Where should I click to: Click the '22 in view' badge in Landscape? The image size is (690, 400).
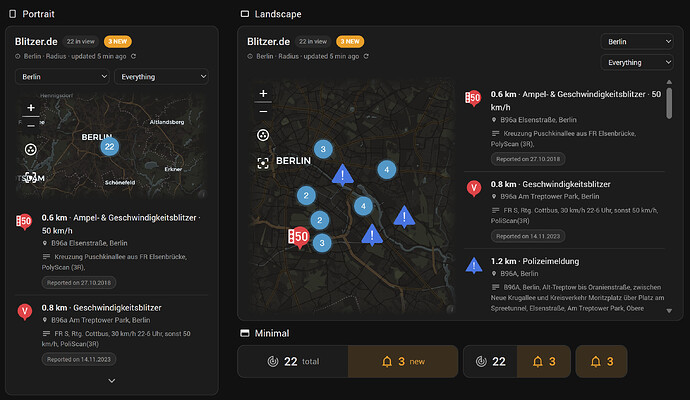pos(313,41)
